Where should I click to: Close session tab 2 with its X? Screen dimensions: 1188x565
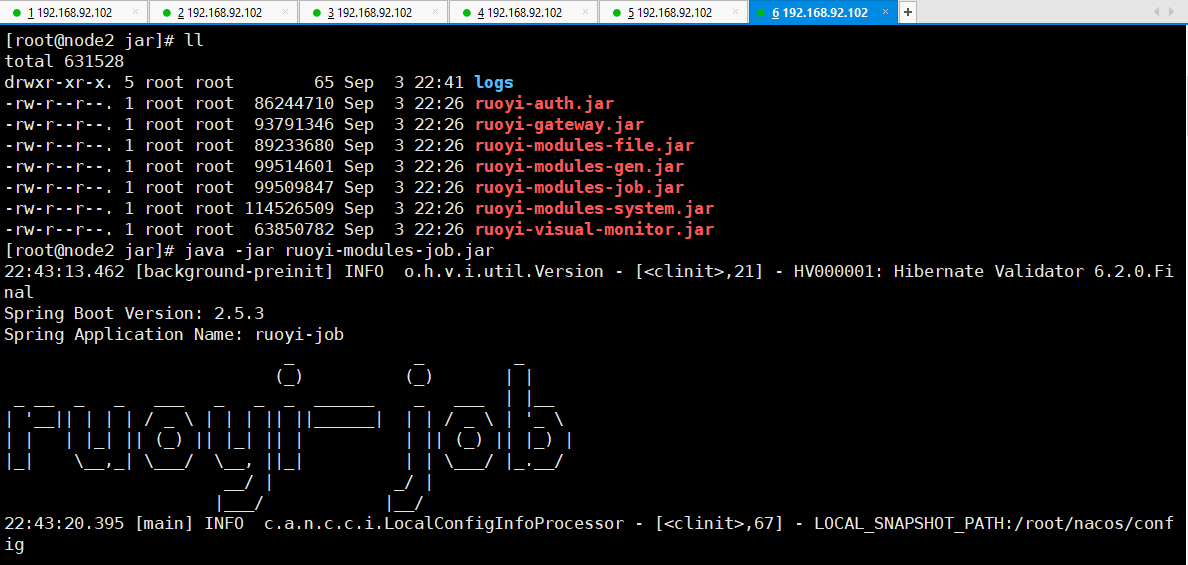[x=286, y=13]
